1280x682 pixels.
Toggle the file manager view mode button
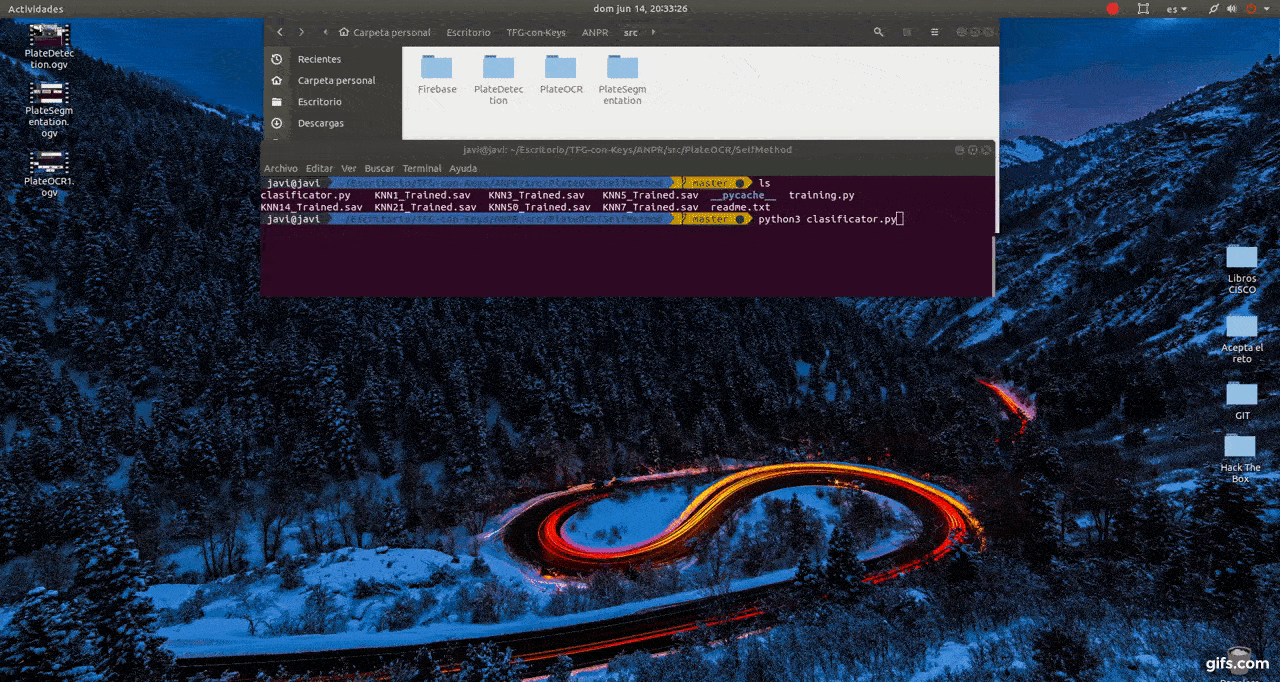(x=908, y=32)
